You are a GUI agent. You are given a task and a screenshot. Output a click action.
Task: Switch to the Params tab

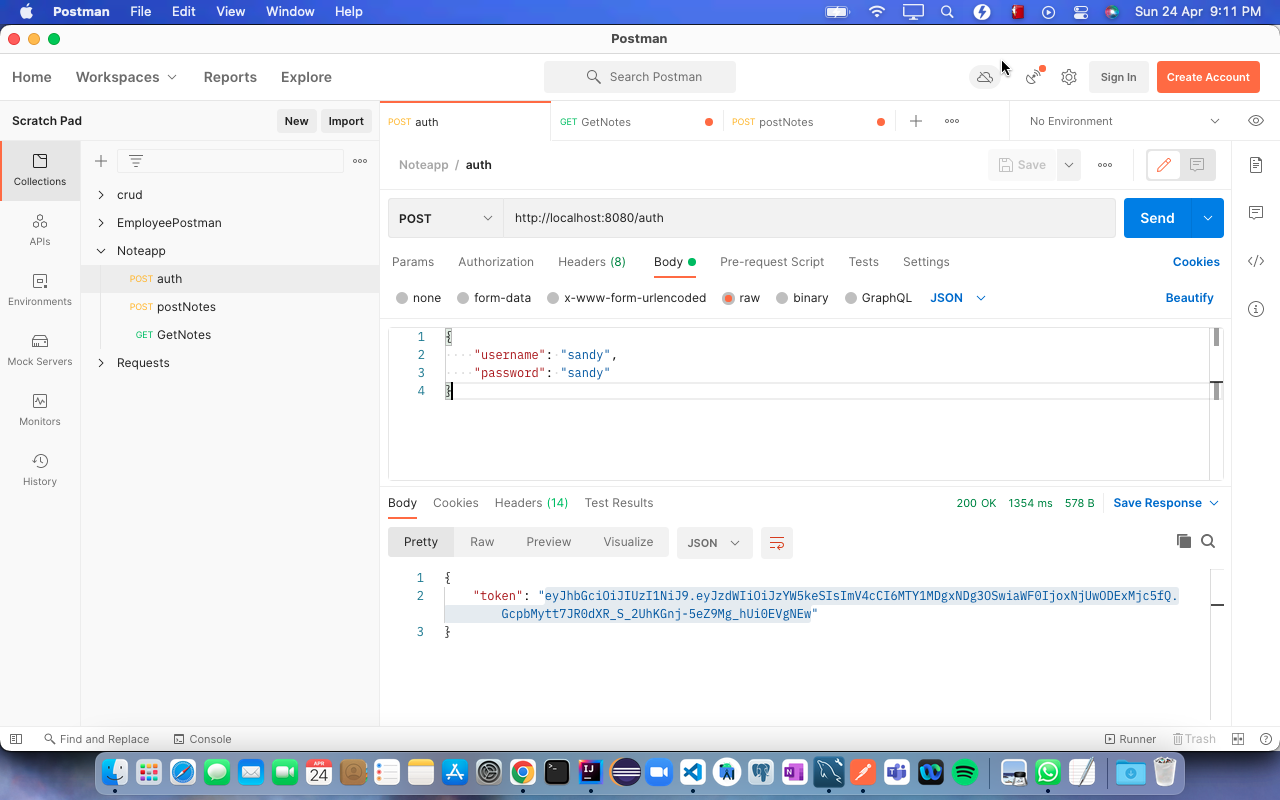(413, 262)
